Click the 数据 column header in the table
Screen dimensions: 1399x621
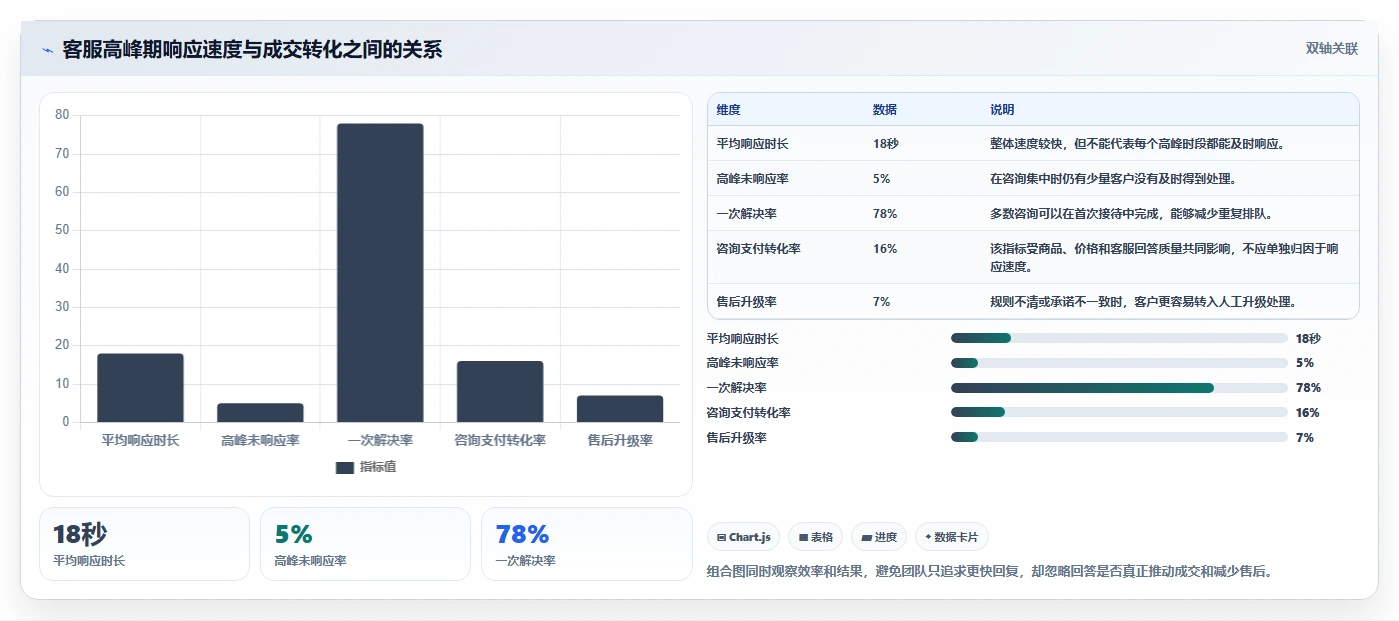885,109
